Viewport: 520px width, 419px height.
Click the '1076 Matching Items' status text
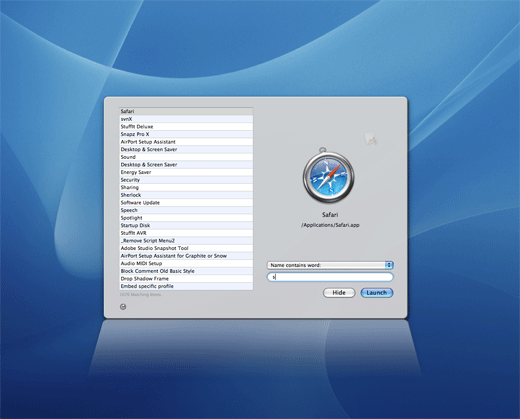click(141, 295)
